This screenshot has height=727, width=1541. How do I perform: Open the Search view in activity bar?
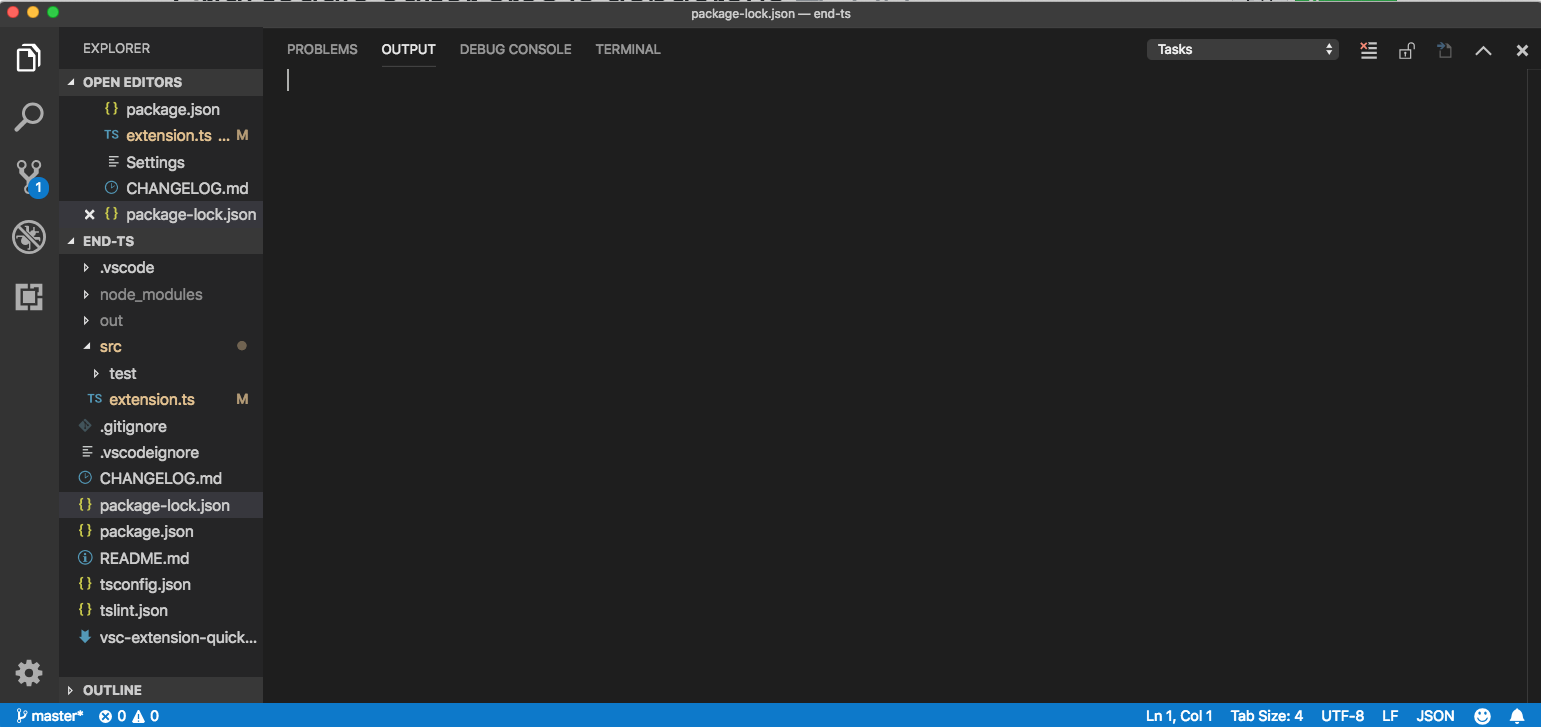(29, 117)
